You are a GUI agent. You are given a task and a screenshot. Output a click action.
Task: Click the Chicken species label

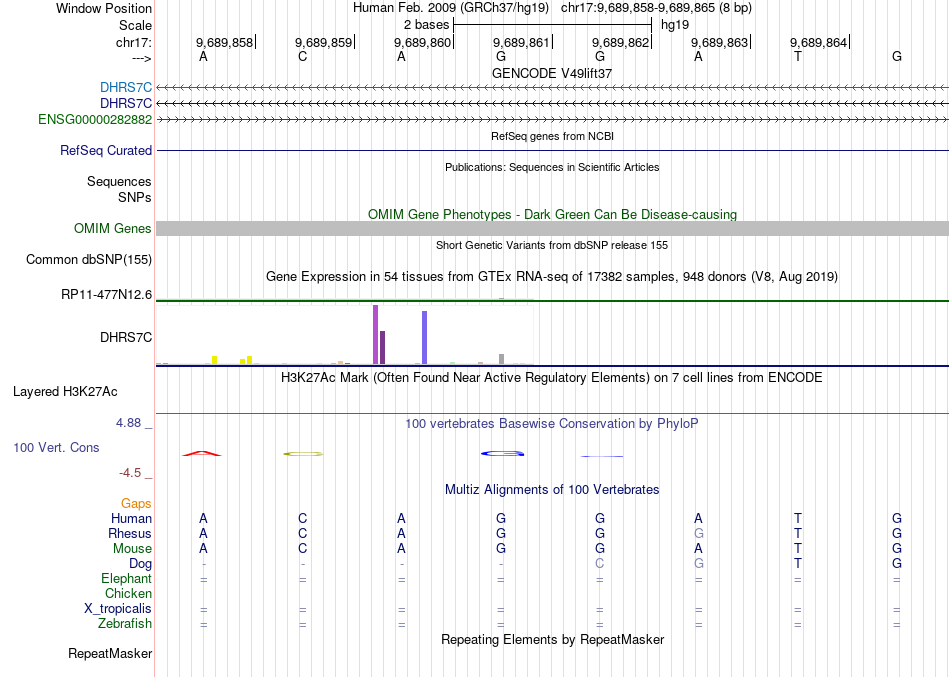(128, 593)
